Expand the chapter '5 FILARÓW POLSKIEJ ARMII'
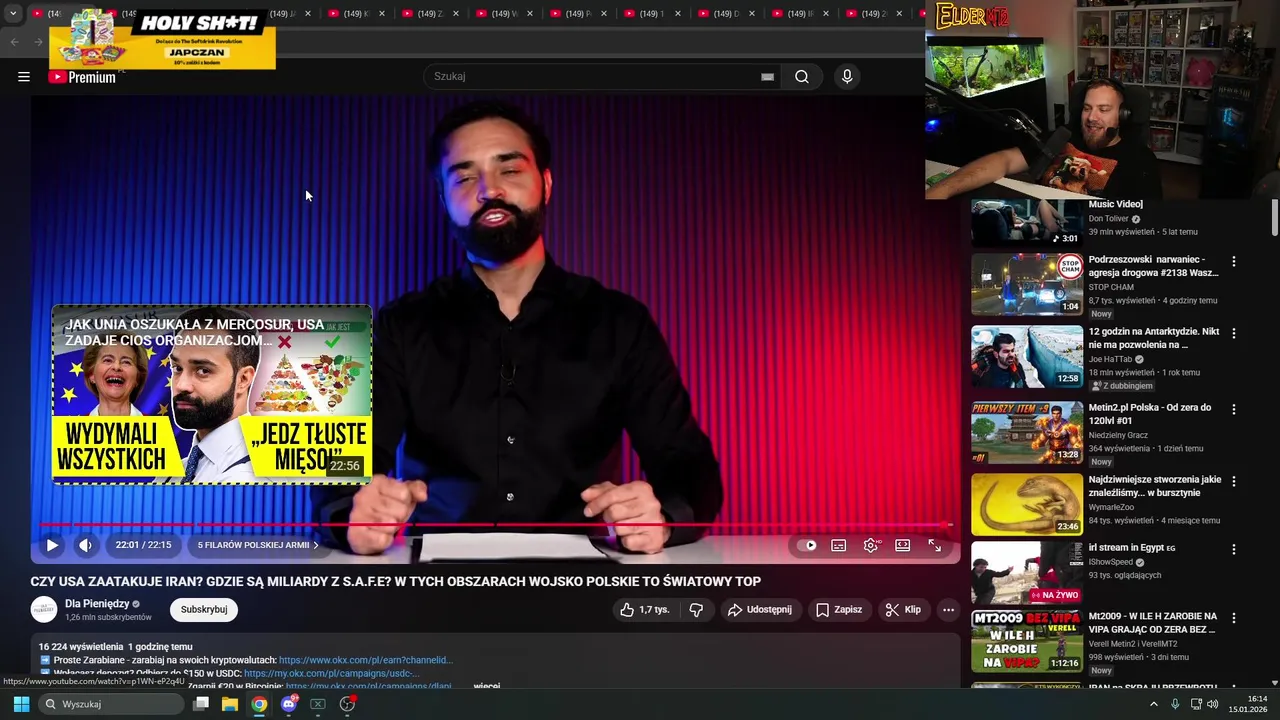Viewport: 1280px width, 720px height. [258, 545]
